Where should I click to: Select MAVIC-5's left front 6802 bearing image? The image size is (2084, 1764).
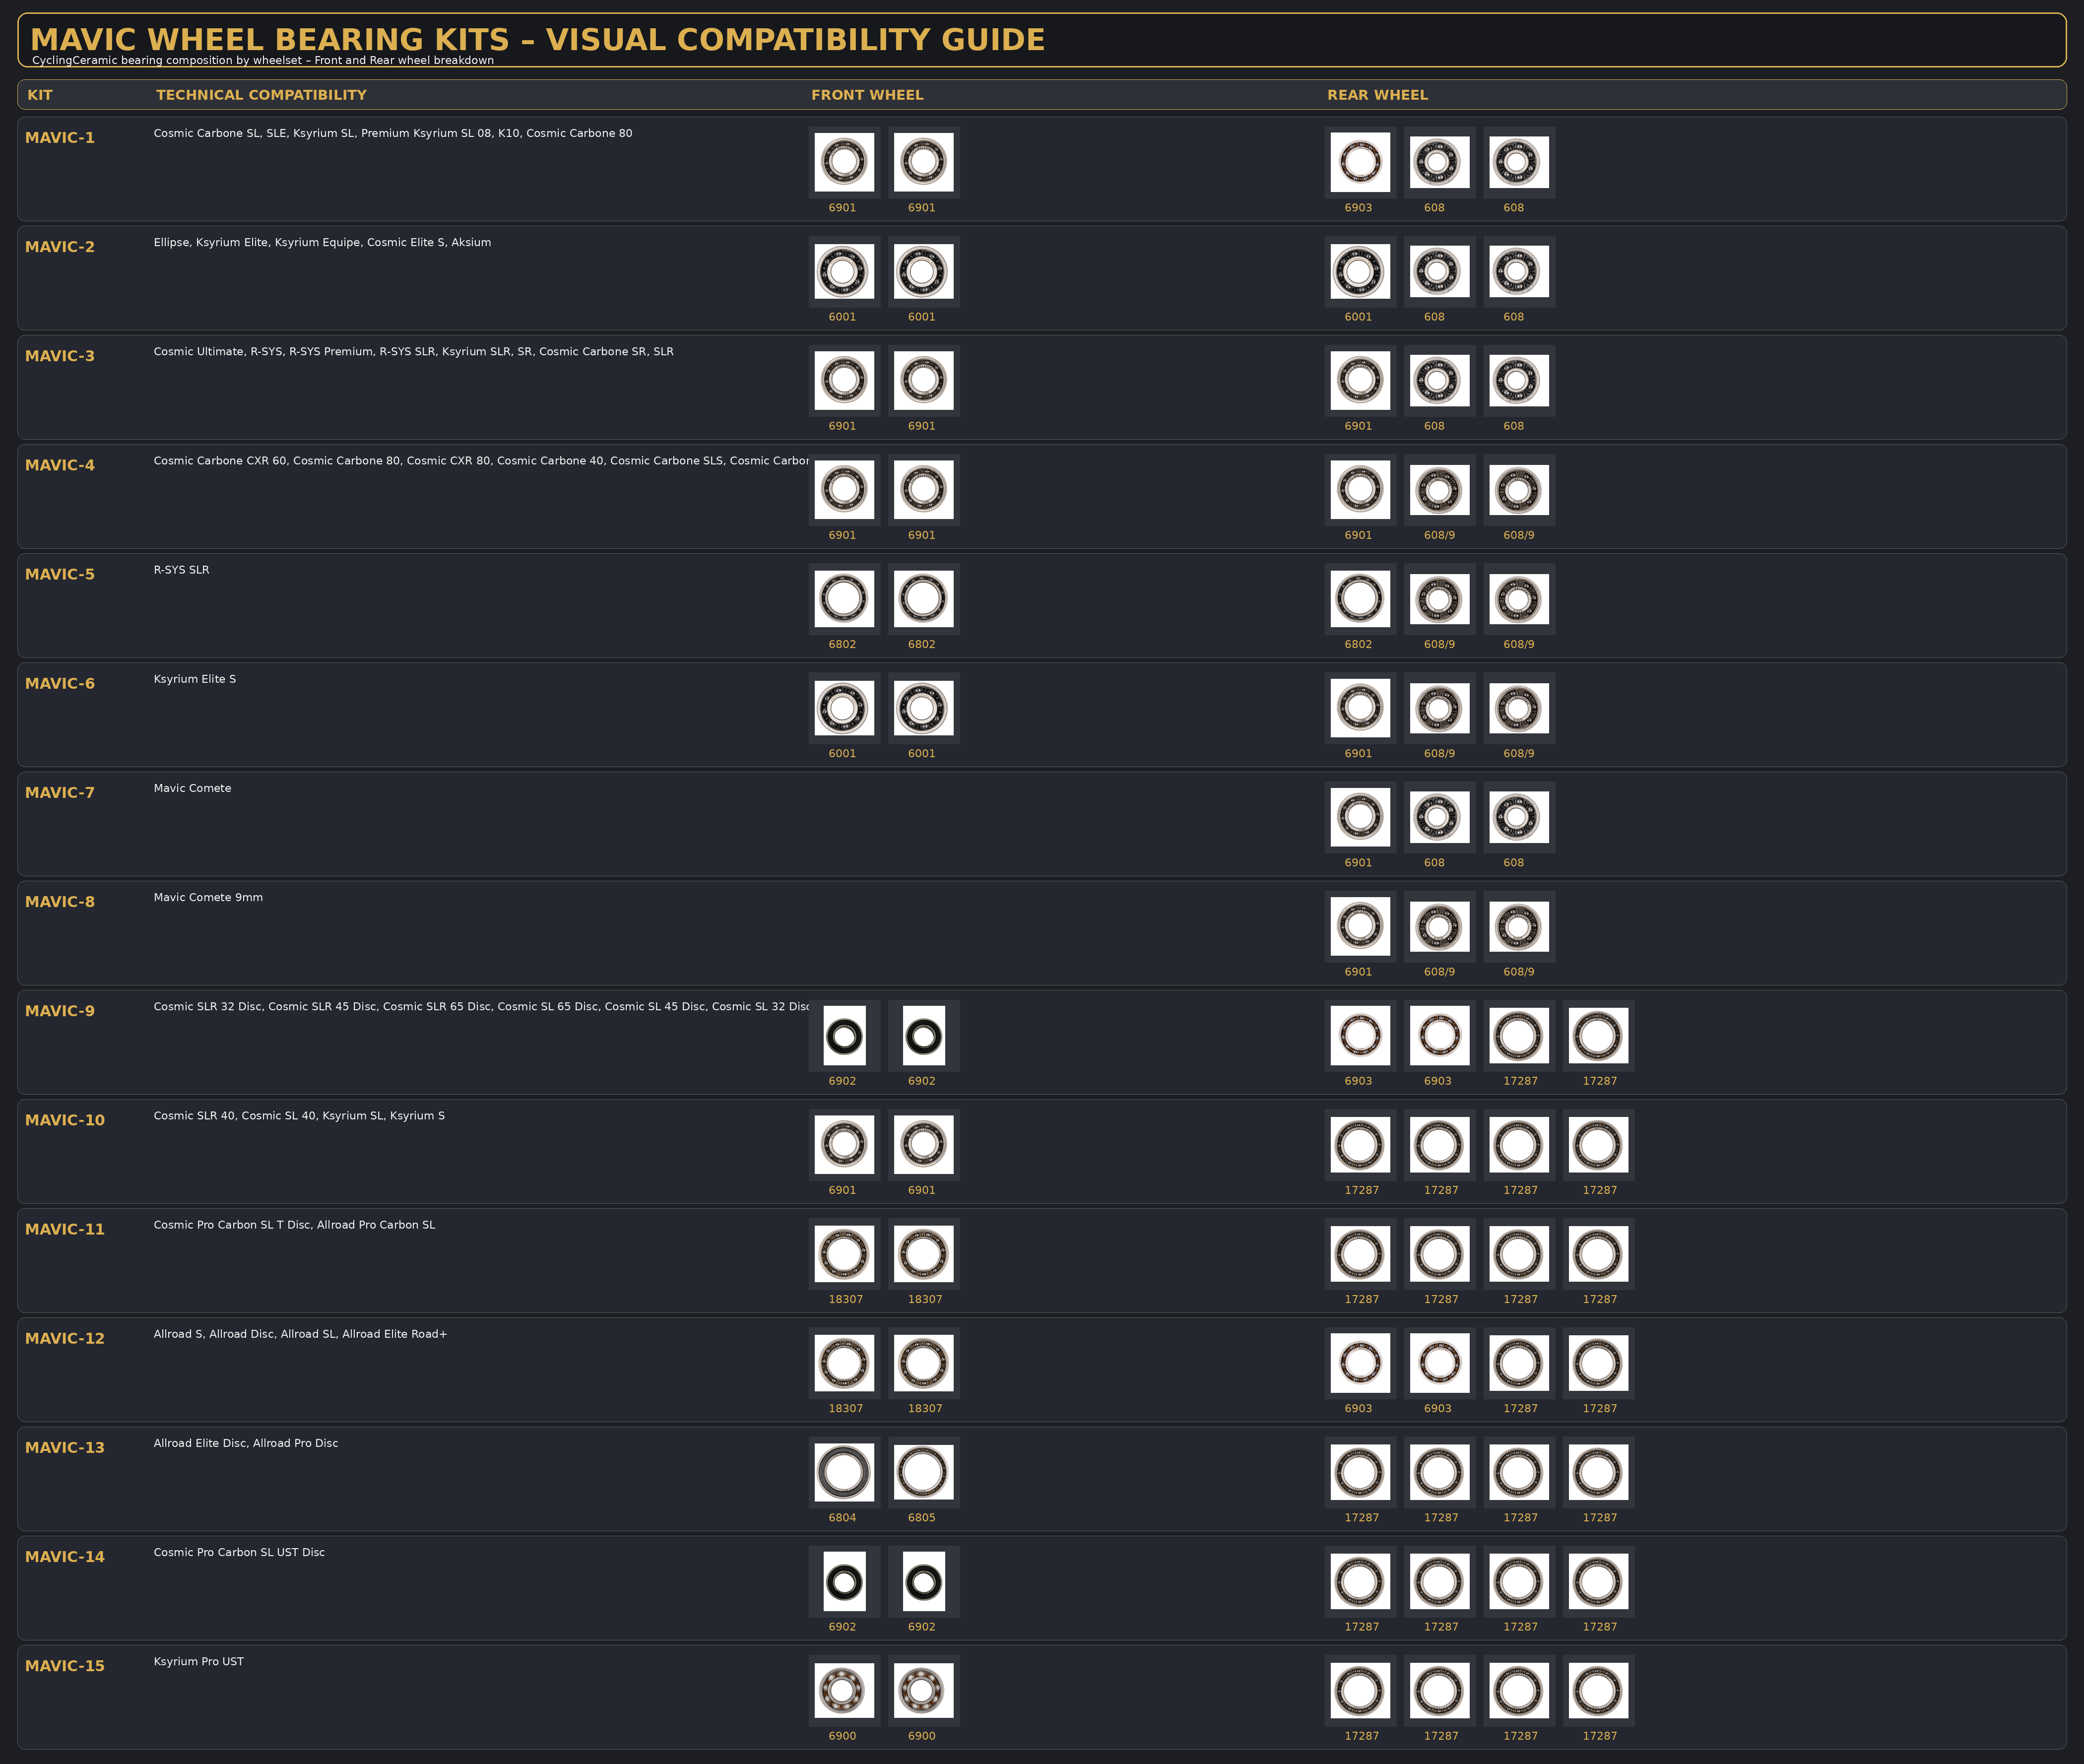pyautogui.click(x=844, y=598)
